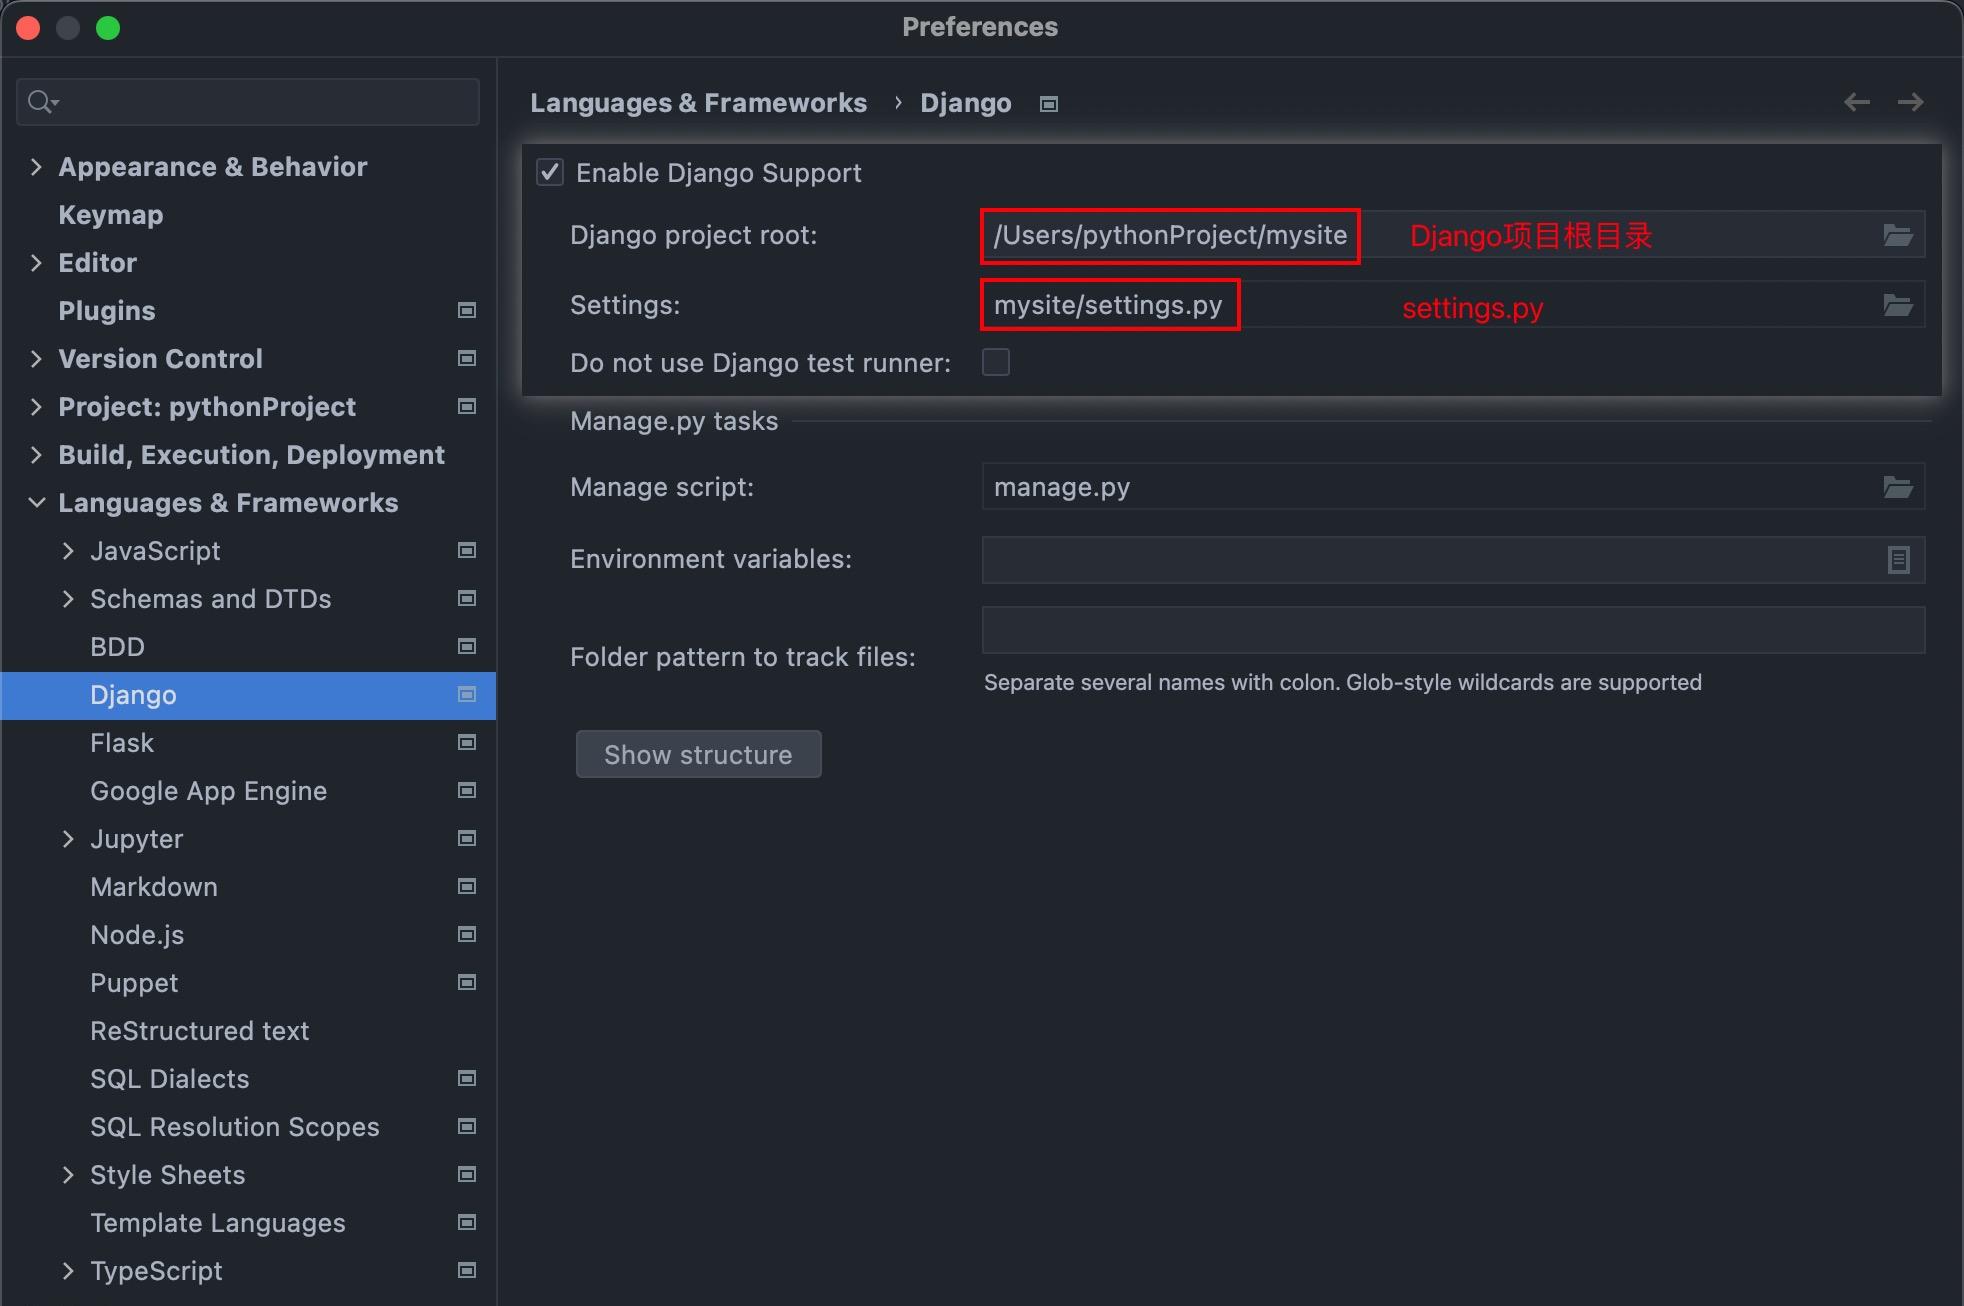Click the project-level icon beside the Django breadcrumb
The width and height of the screenshot is (1964, 1306).
pos(1048,104)
